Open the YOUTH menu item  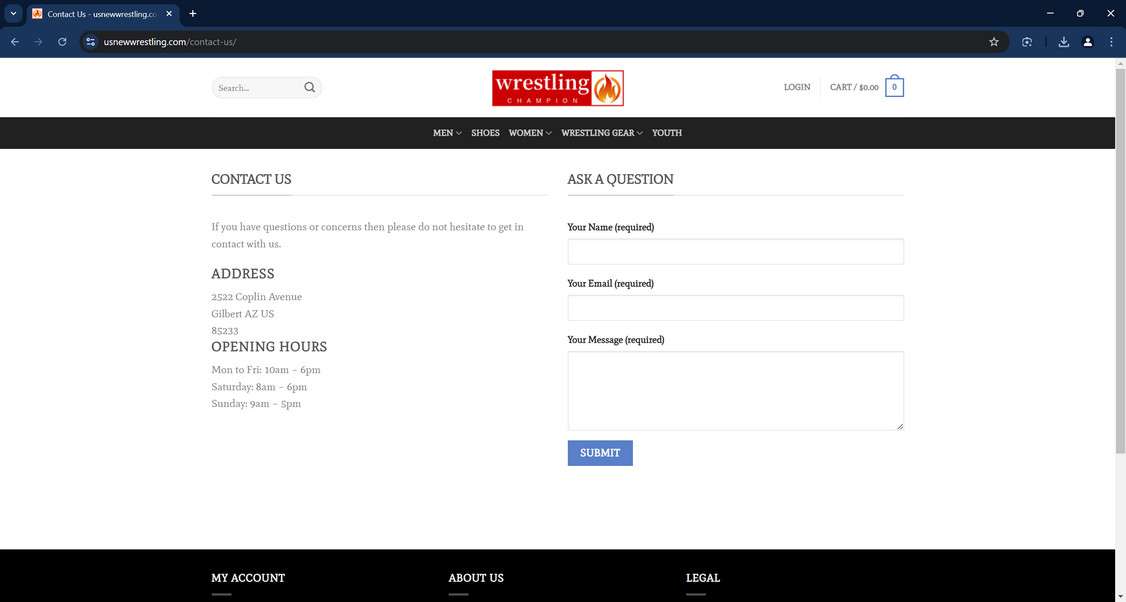tap(667, 133)
